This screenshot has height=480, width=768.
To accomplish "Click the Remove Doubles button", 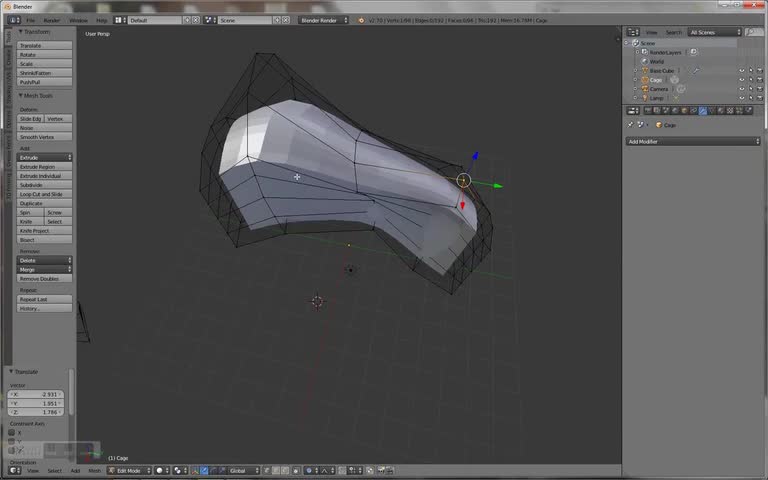I will tap(45, 278).
